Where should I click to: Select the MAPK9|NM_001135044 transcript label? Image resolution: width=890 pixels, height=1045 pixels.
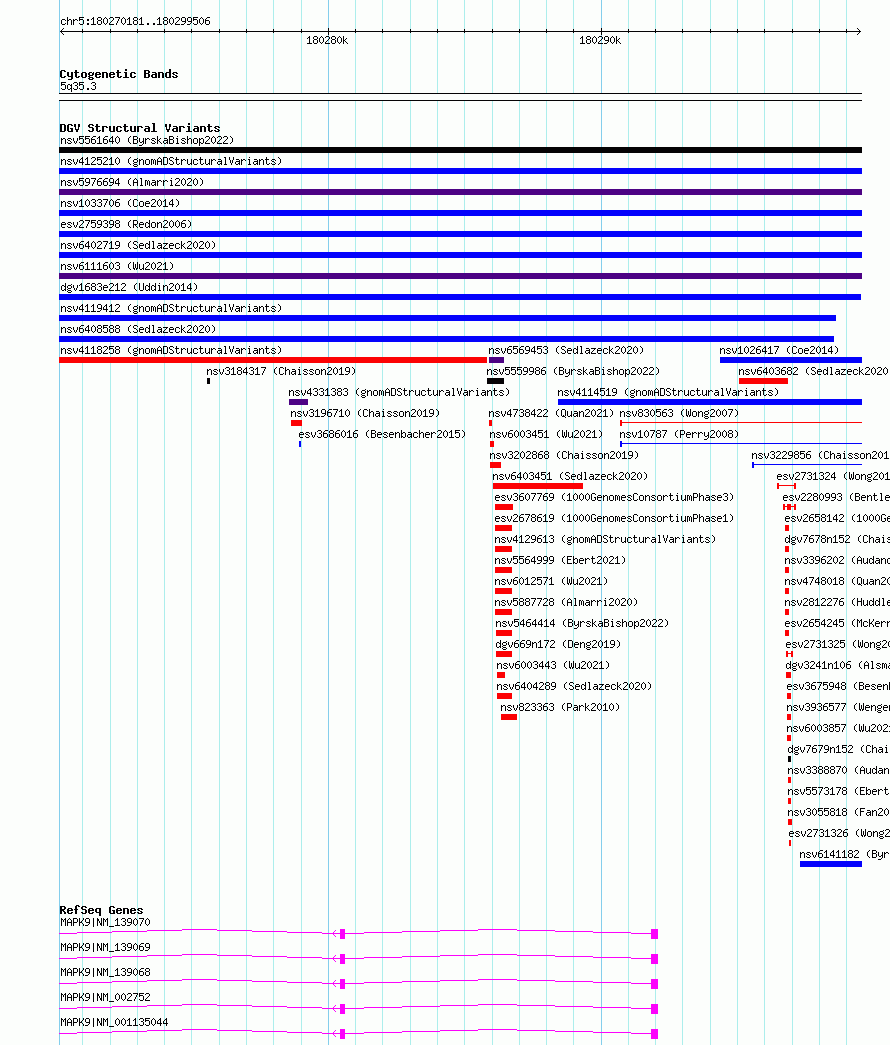pos(114,1022)
